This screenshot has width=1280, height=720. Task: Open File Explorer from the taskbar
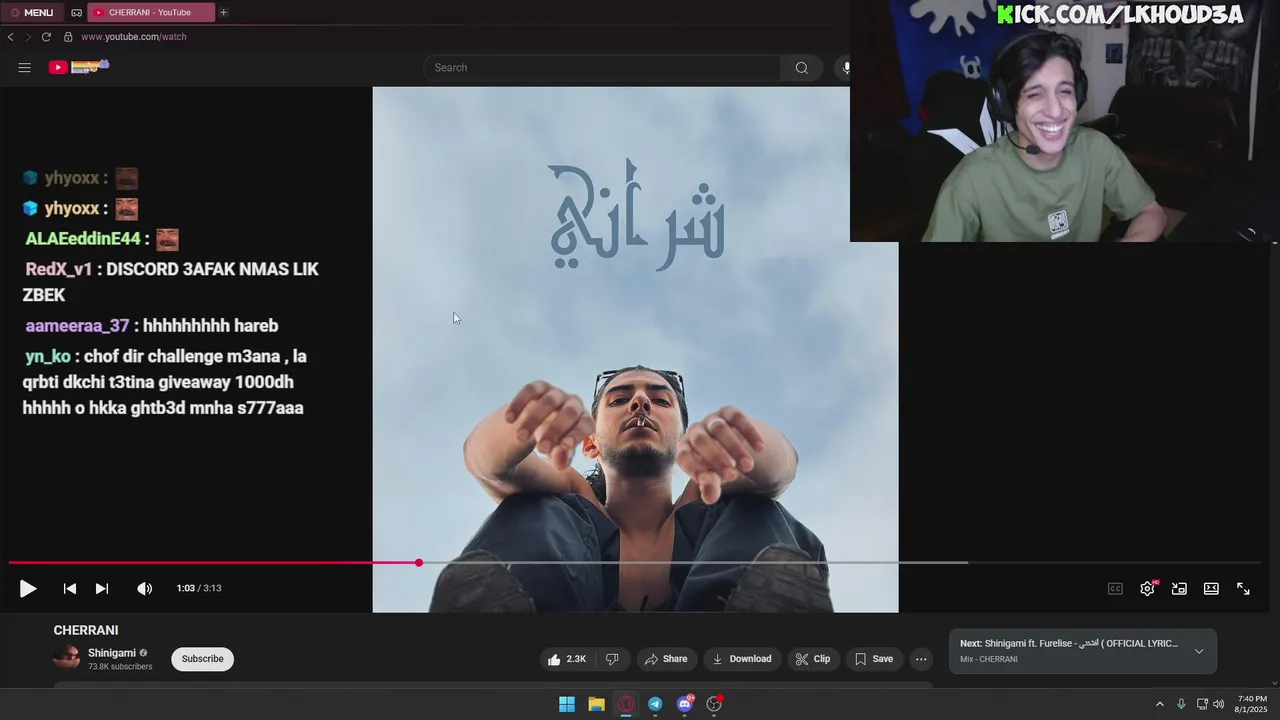596,704
